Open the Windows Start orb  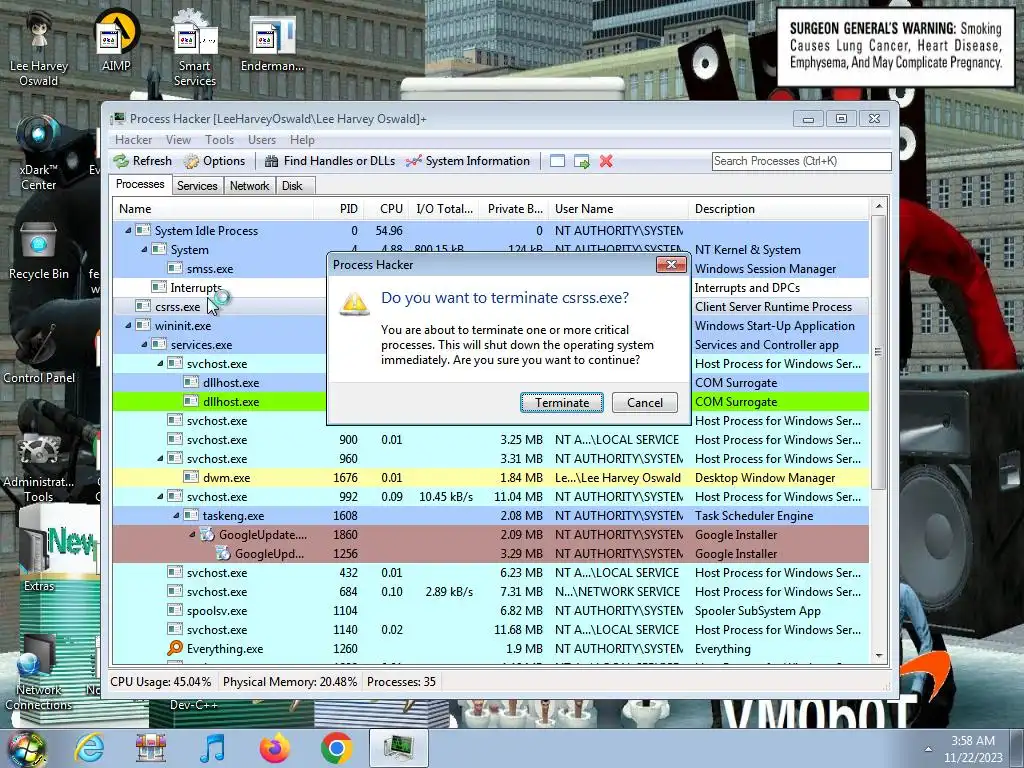26,749
